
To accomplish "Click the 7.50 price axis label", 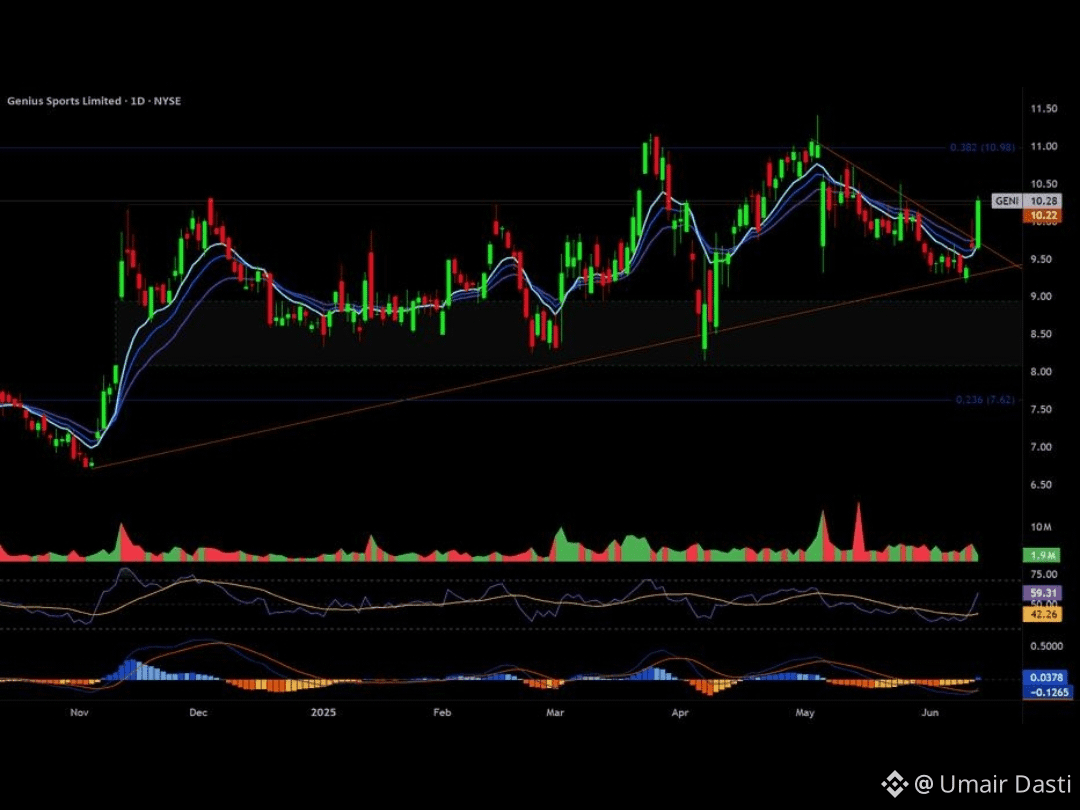I will (x=1041, y=409).
